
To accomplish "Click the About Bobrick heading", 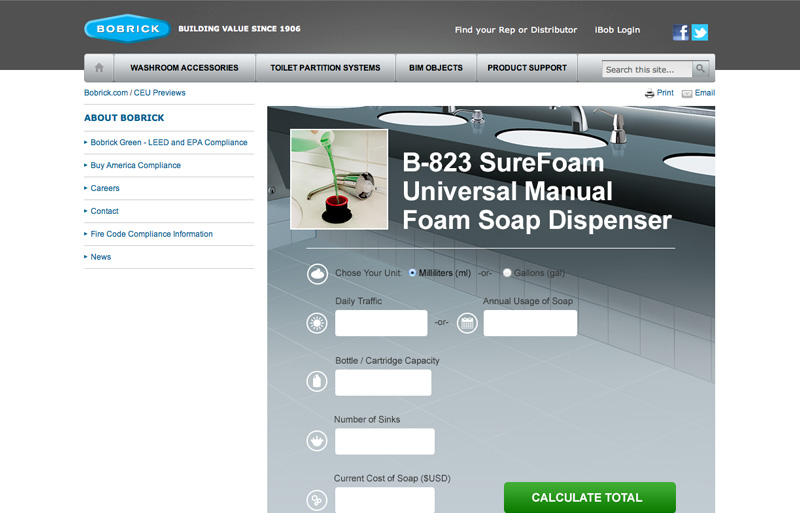I will 124,118.
